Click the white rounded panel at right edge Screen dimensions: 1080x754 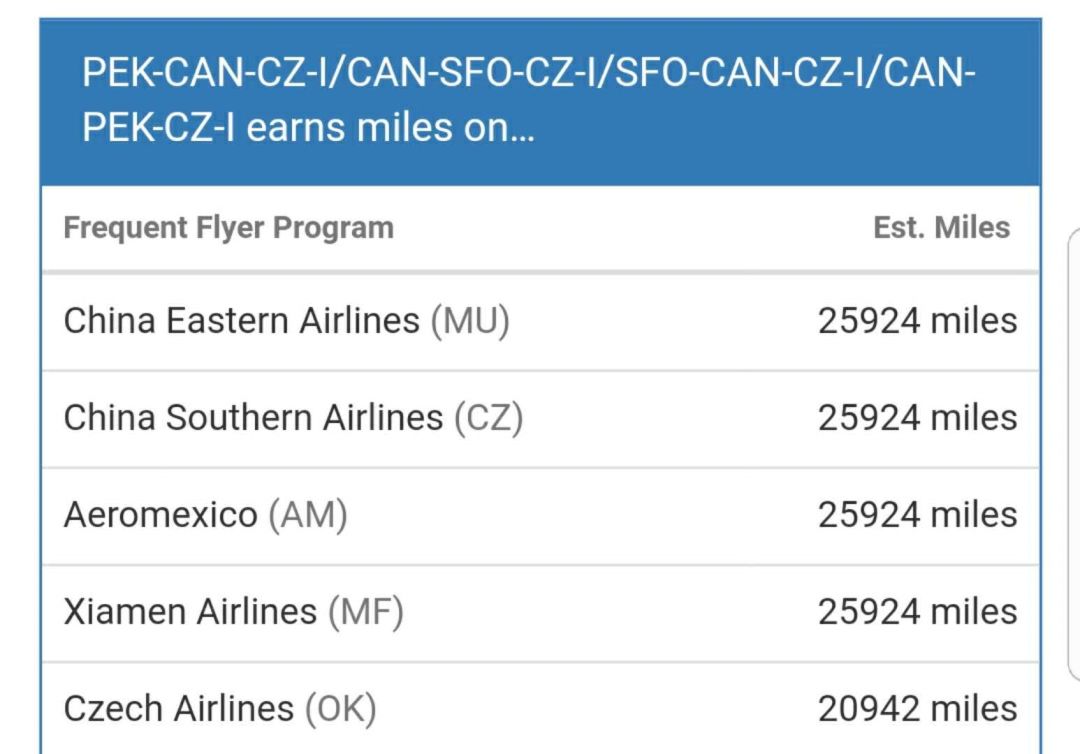[1073, 450]
